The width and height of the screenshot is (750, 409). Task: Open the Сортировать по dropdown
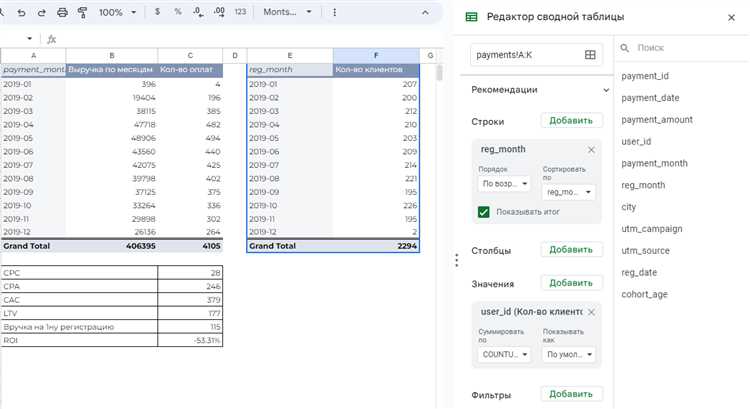569,192
